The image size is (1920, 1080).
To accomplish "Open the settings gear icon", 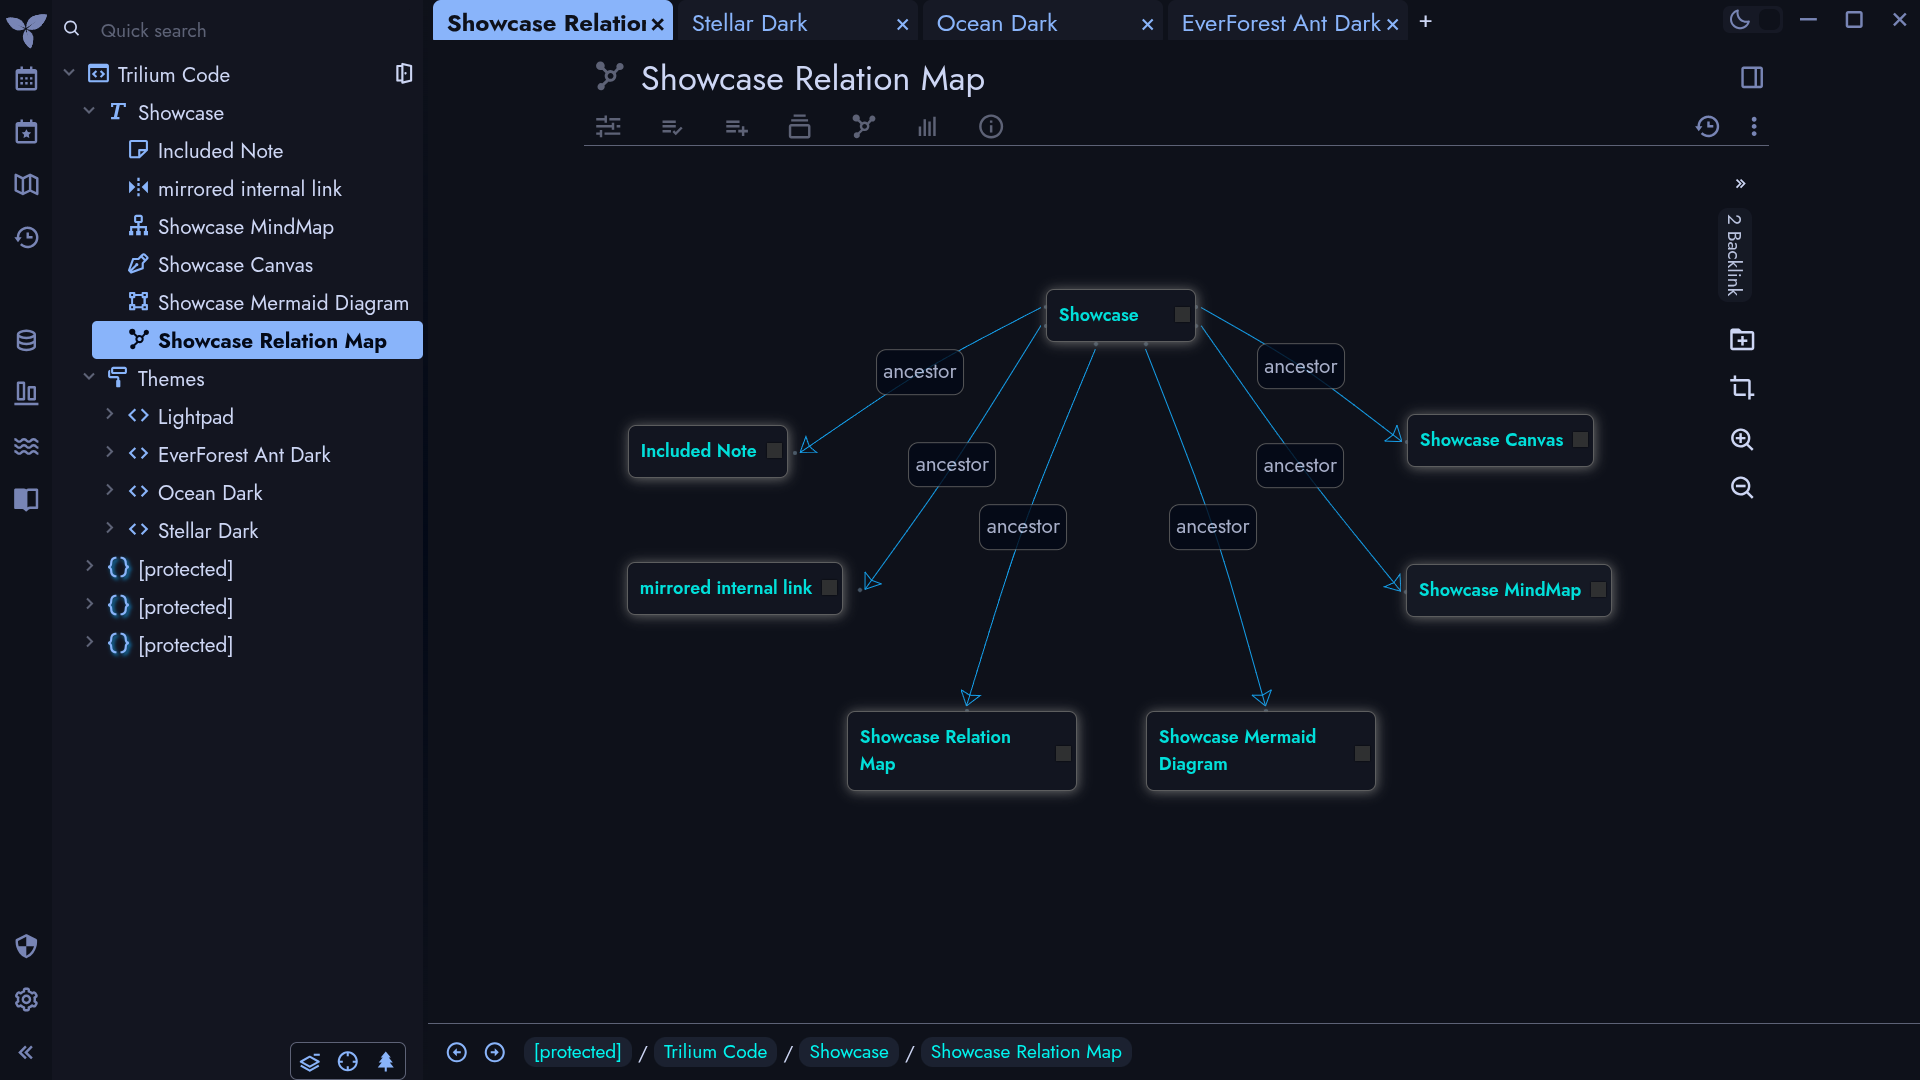I will pos(26,999).
